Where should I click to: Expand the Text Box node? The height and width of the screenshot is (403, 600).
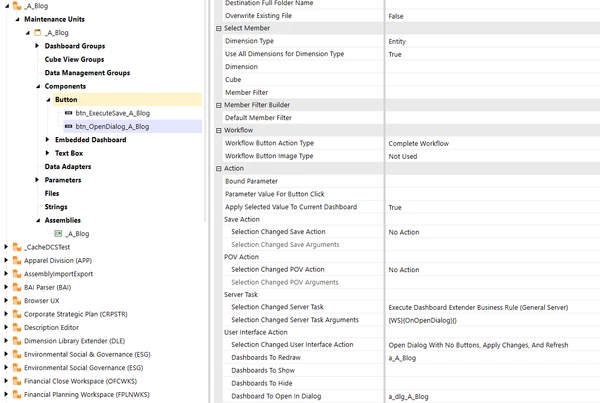(x=47, y=153)
